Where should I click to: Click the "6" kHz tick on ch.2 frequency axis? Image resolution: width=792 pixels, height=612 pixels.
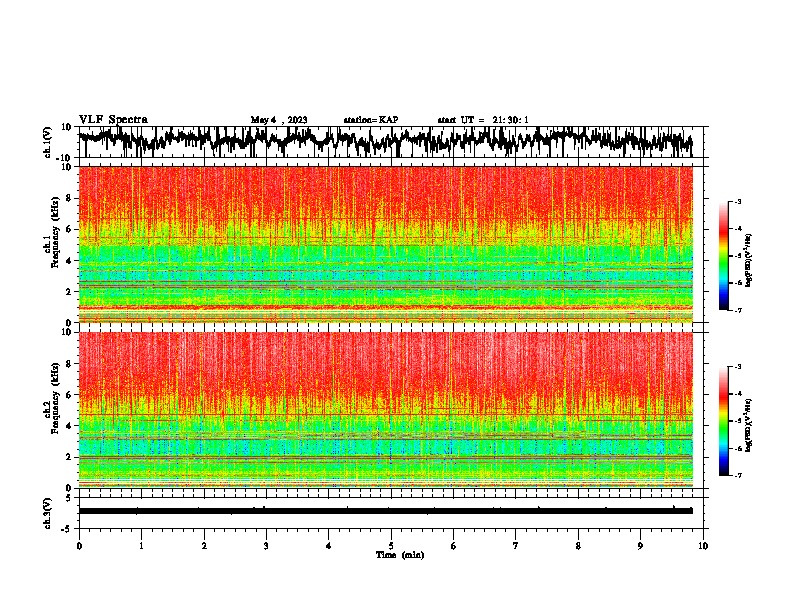(70, 395)
